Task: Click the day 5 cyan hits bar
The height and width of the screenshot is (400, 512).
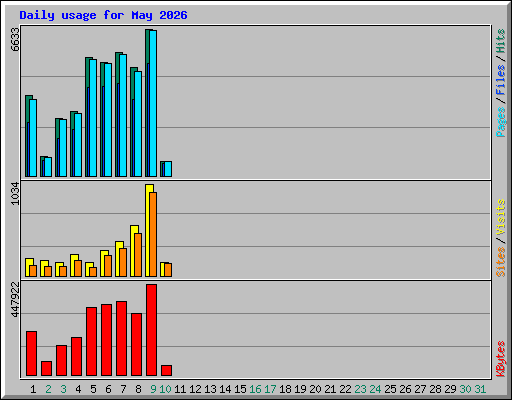Action: tap(93, 118)
